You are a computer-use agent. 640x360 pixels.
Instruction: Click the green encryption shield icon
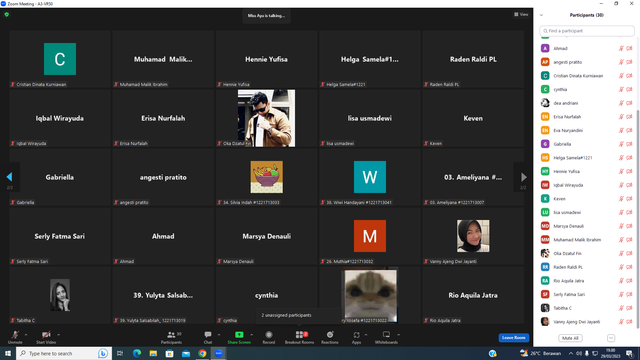(x=7, y=14)
